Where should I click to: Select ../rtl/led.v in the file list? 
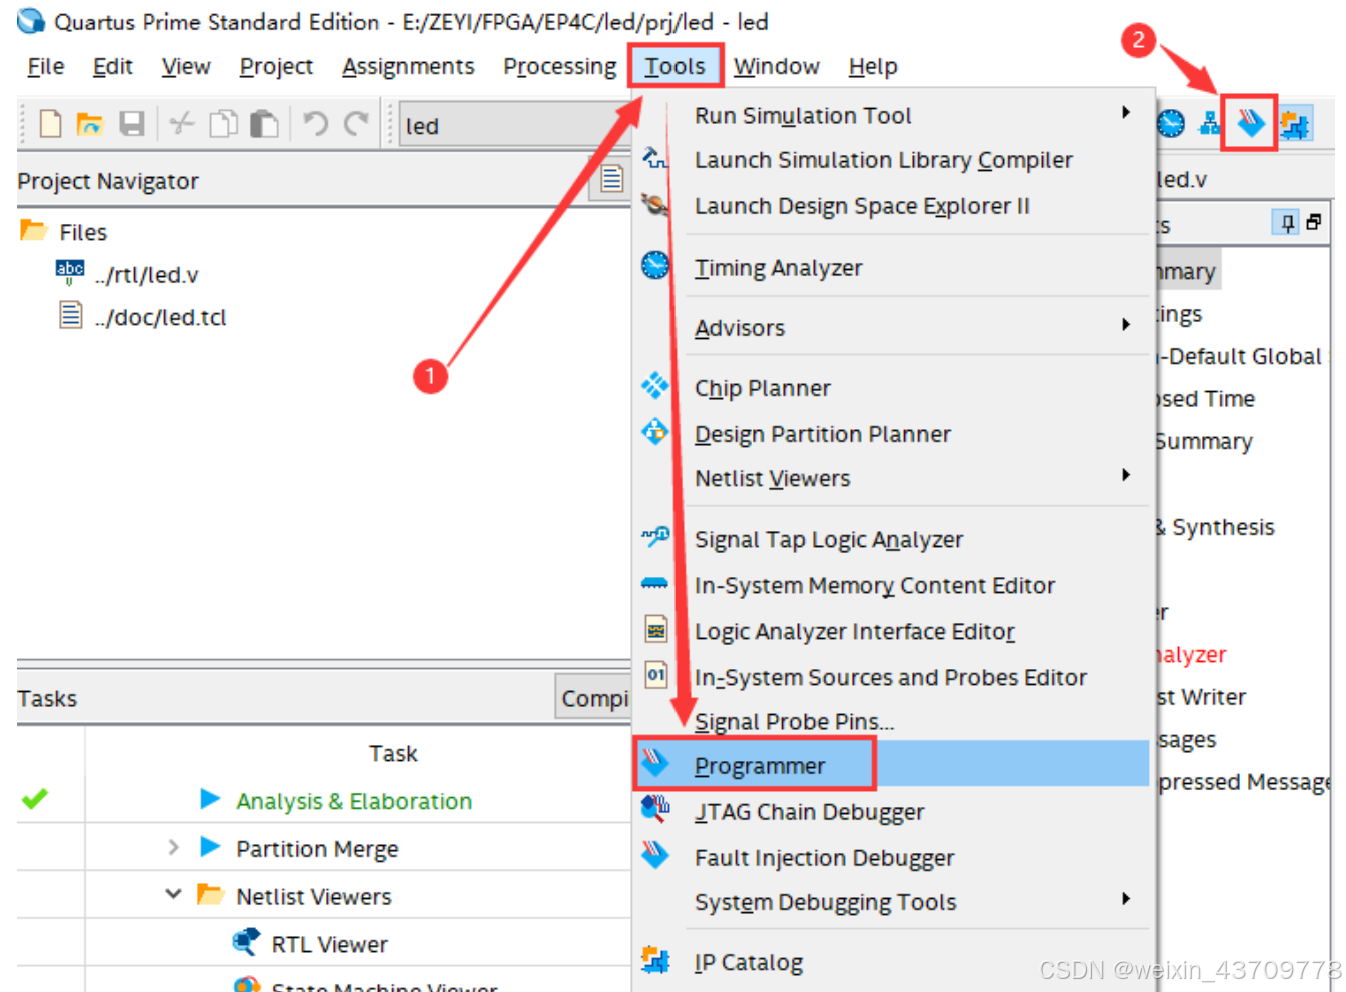click(x=146, y=274)
